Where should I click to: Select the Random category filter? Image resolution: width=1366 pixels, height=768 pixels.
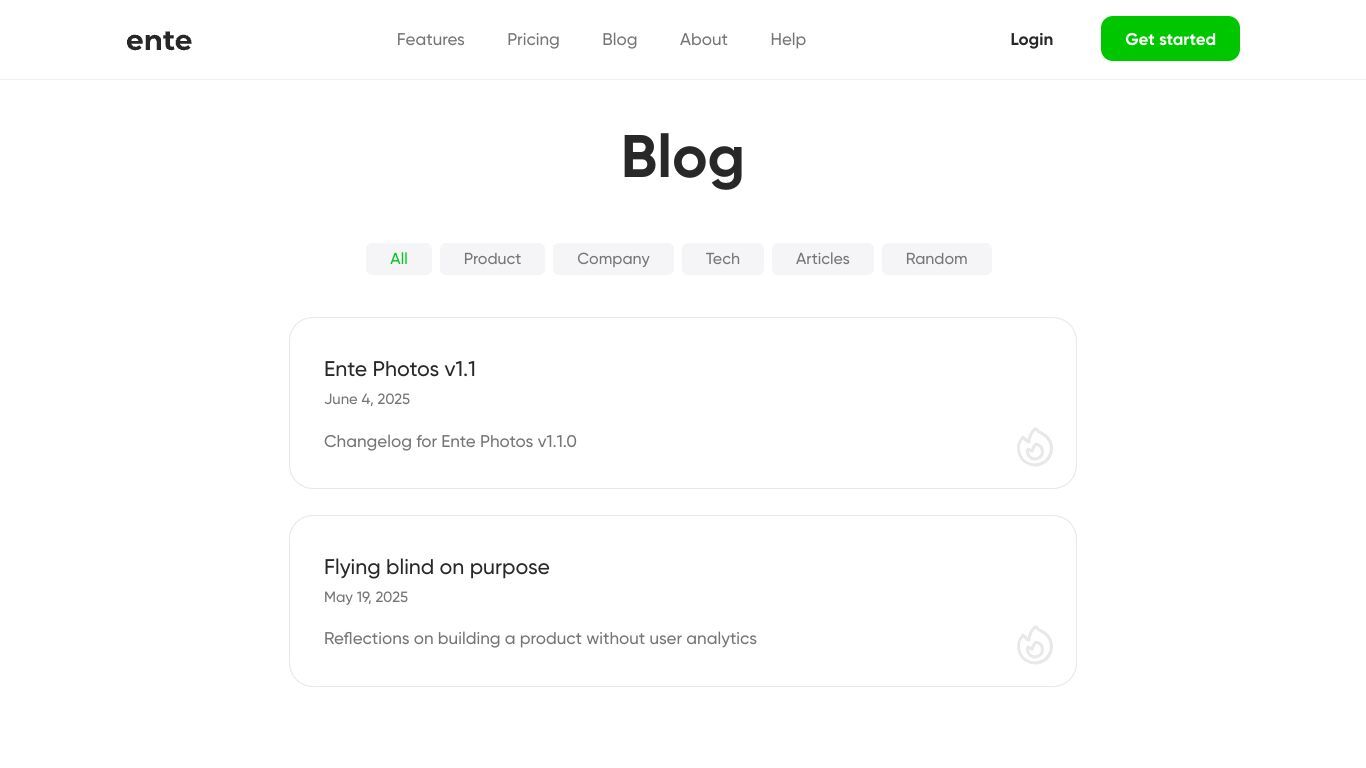click(937, 259)
